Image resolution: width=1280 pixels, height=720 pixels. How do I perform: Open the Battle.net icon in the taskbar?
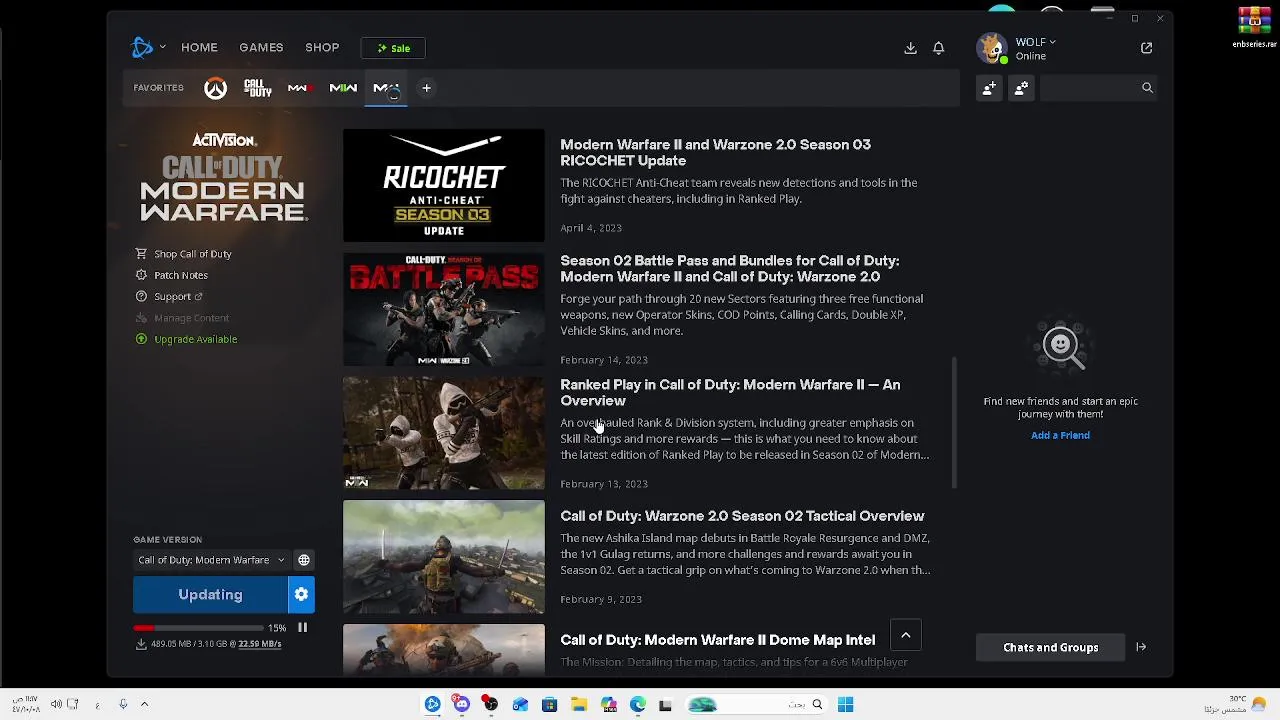(x=432, y=705)
